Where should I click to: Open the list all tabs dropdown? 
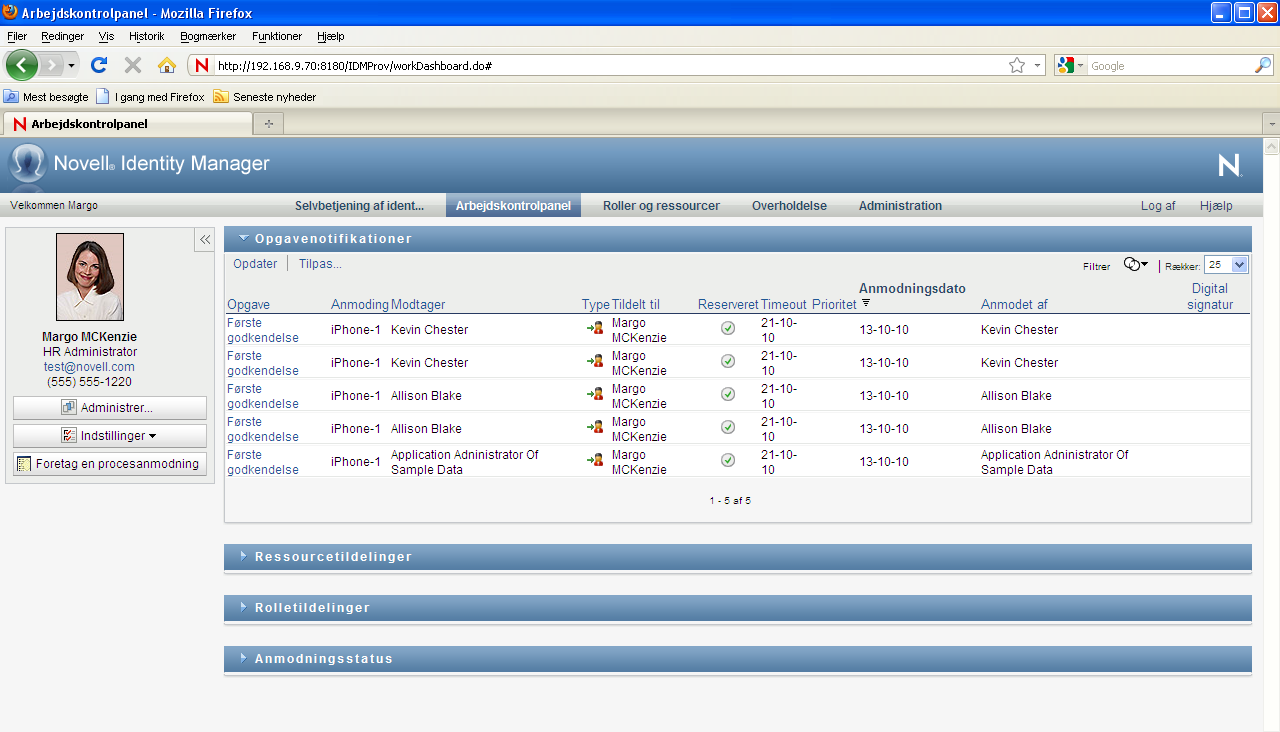coord(1271,123)
